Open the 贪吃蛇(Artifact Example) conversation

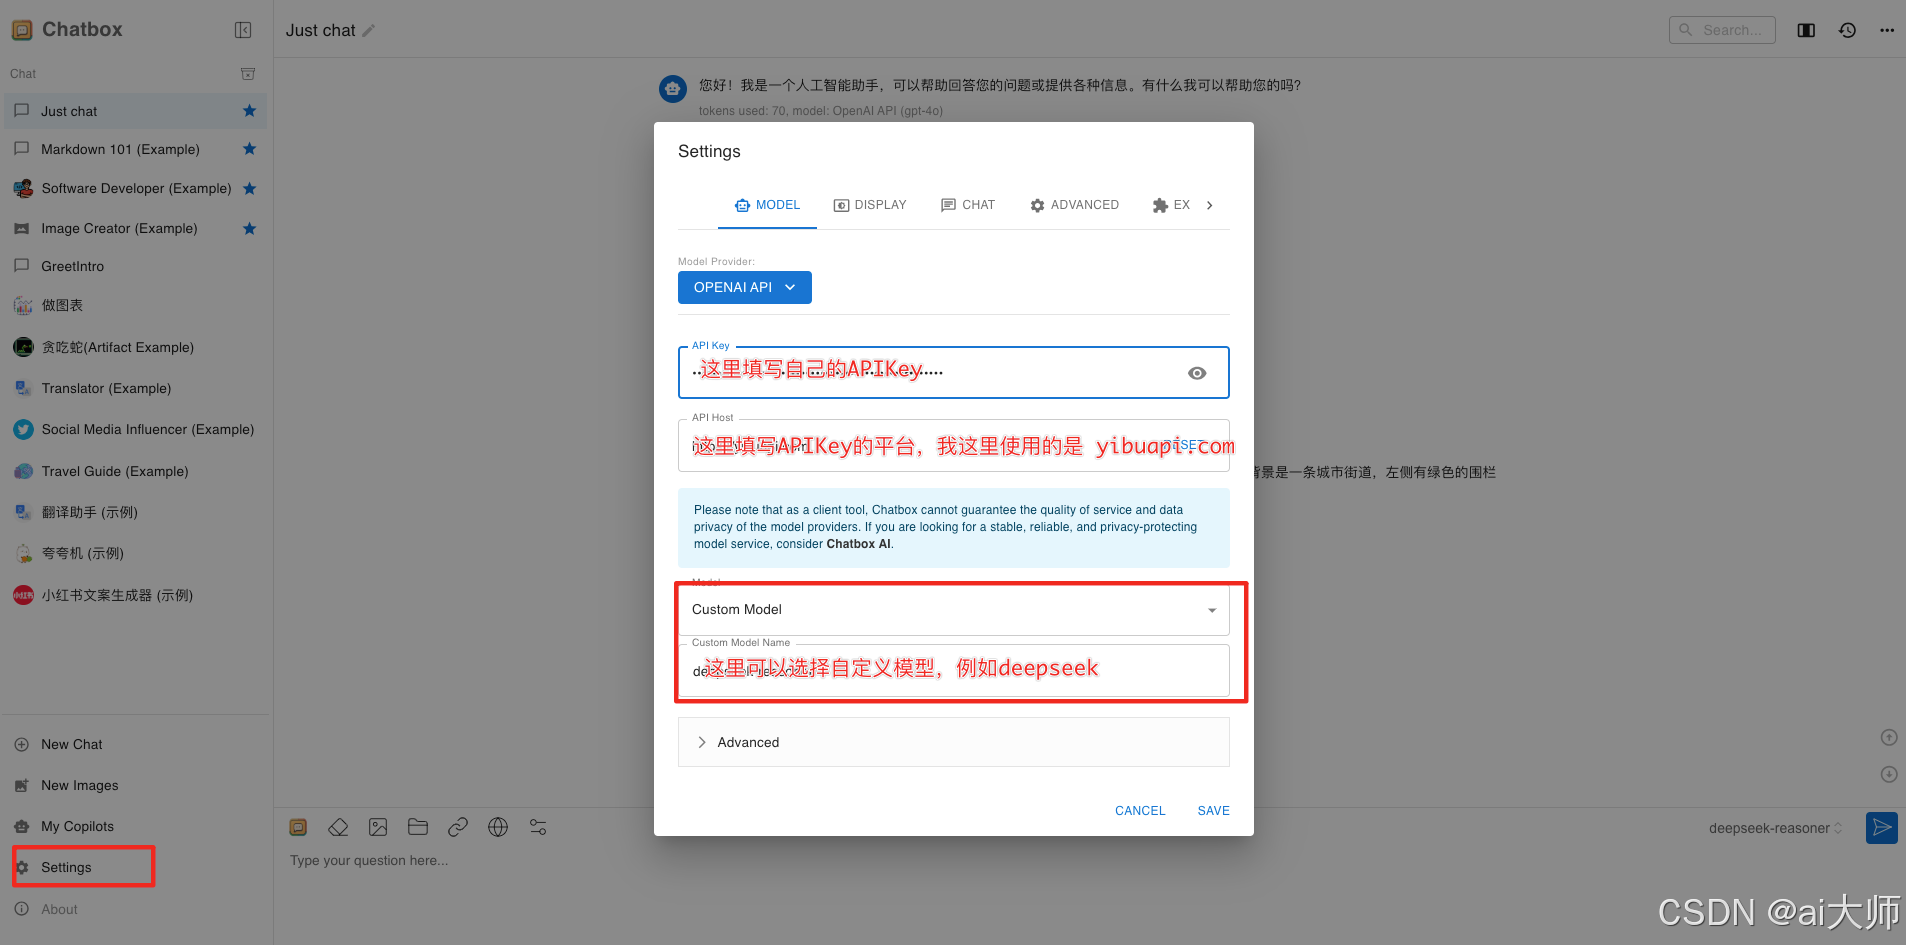click(x=136, y=347)
